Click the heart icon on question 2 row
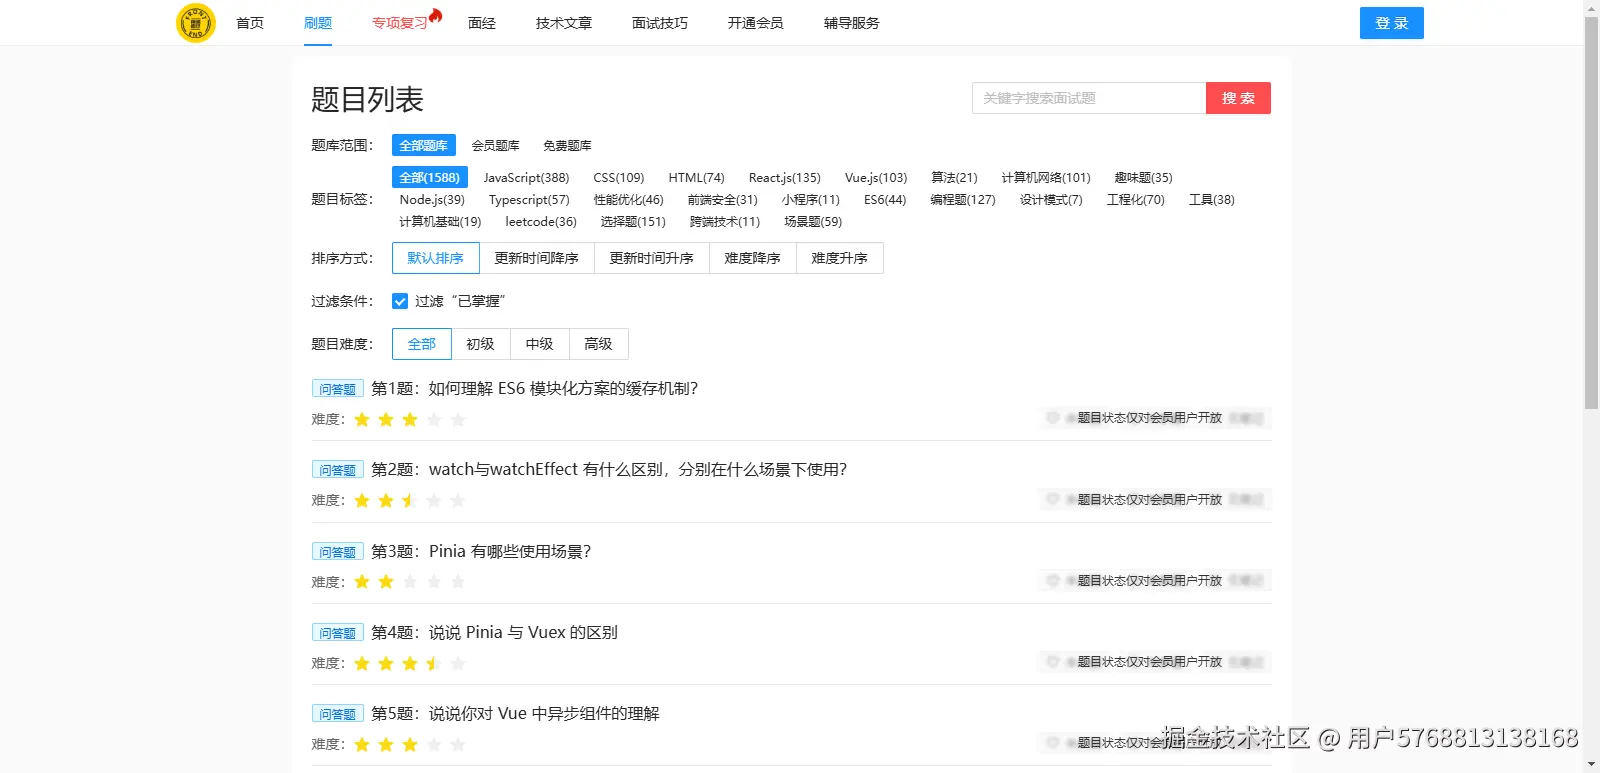This screenshot has width=1600, height=773. coord(1052,499)
